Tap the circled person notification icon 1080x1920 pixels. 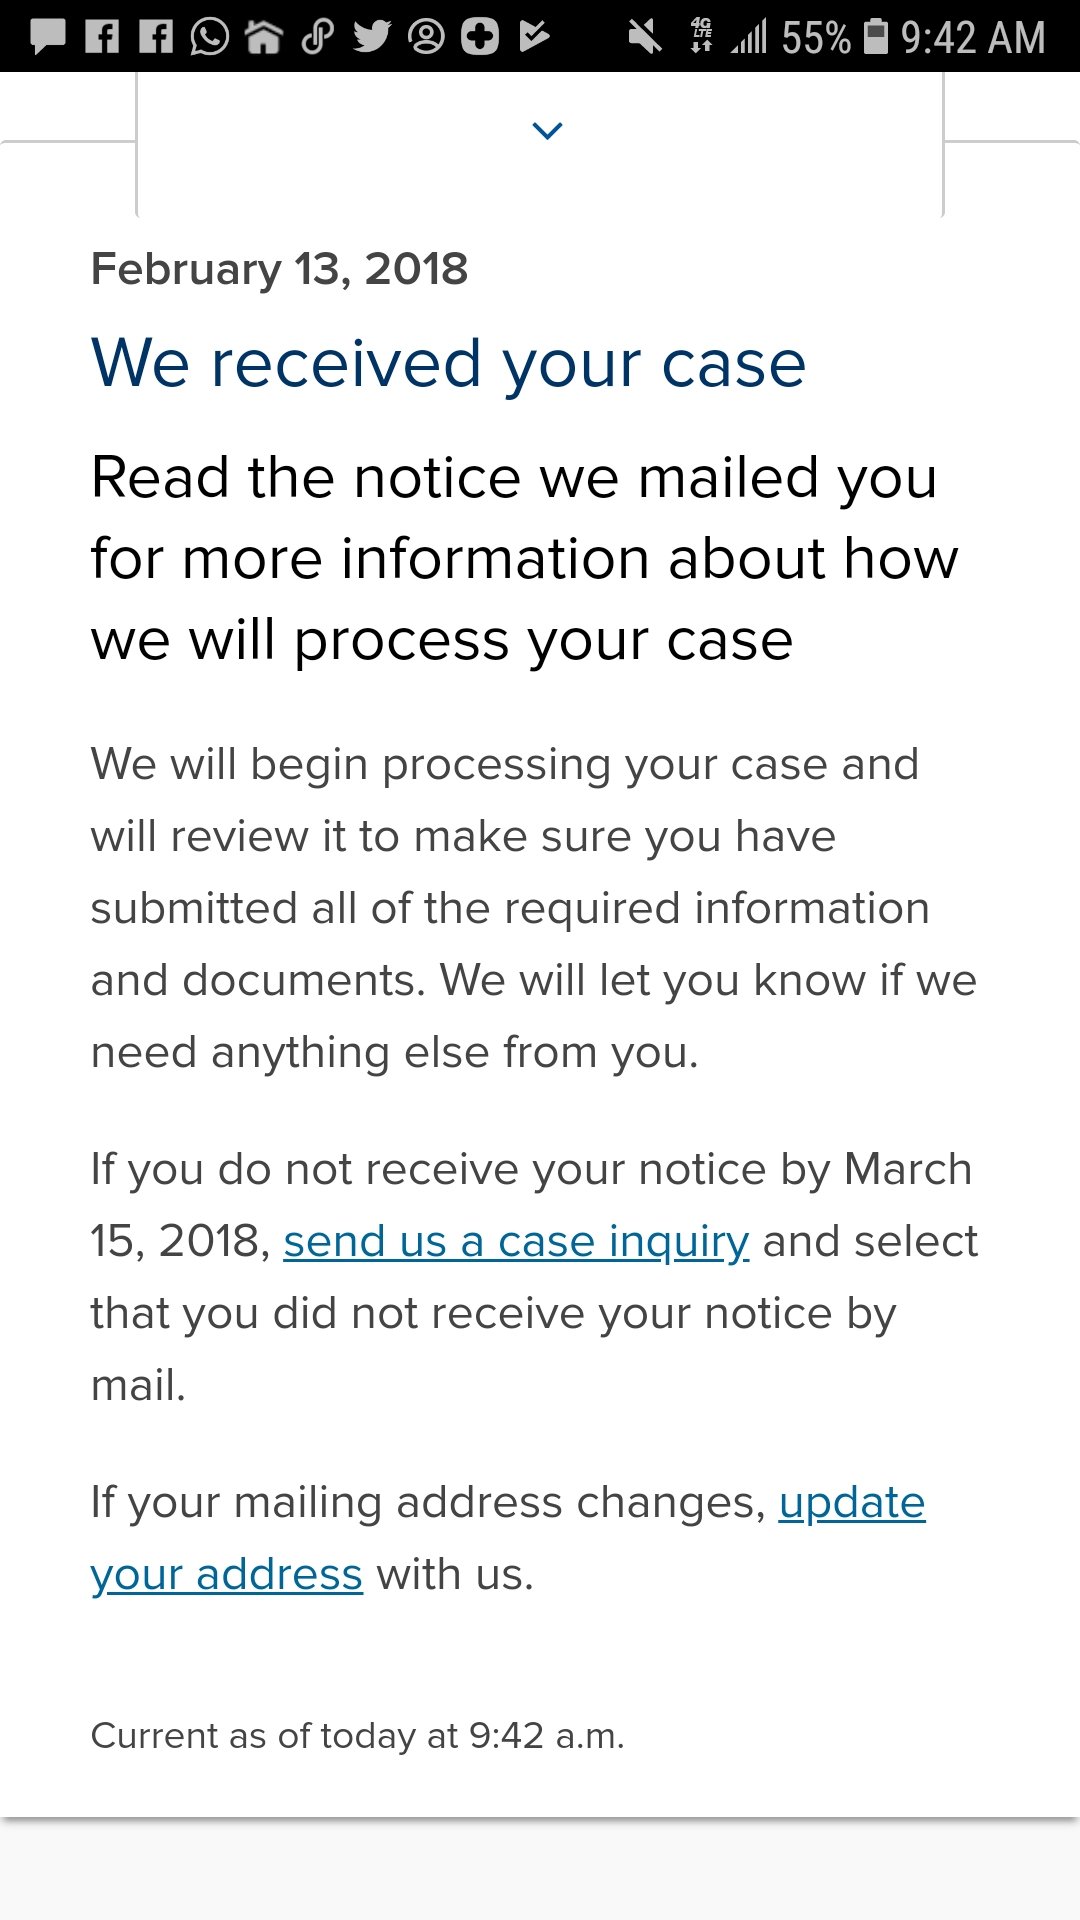[x=426, y=37]
